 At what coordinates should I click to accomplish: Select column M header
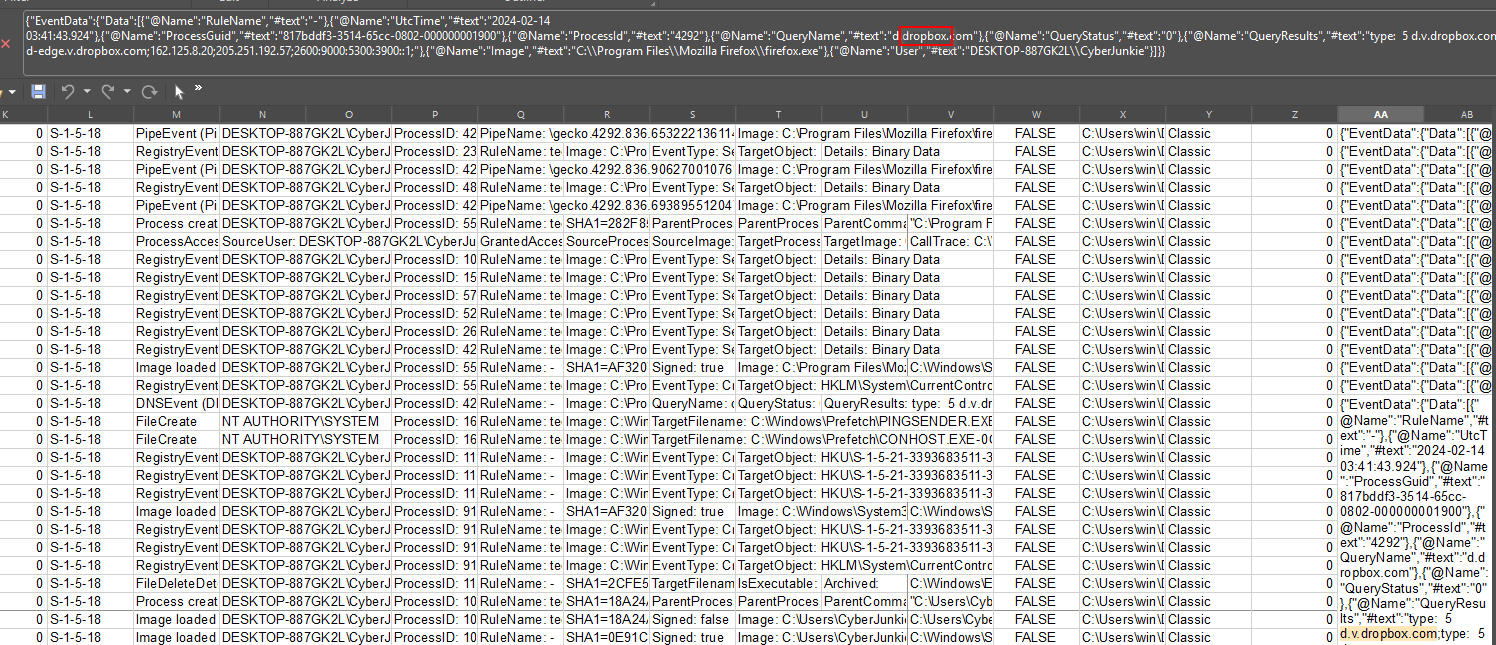tap(176, 115)
